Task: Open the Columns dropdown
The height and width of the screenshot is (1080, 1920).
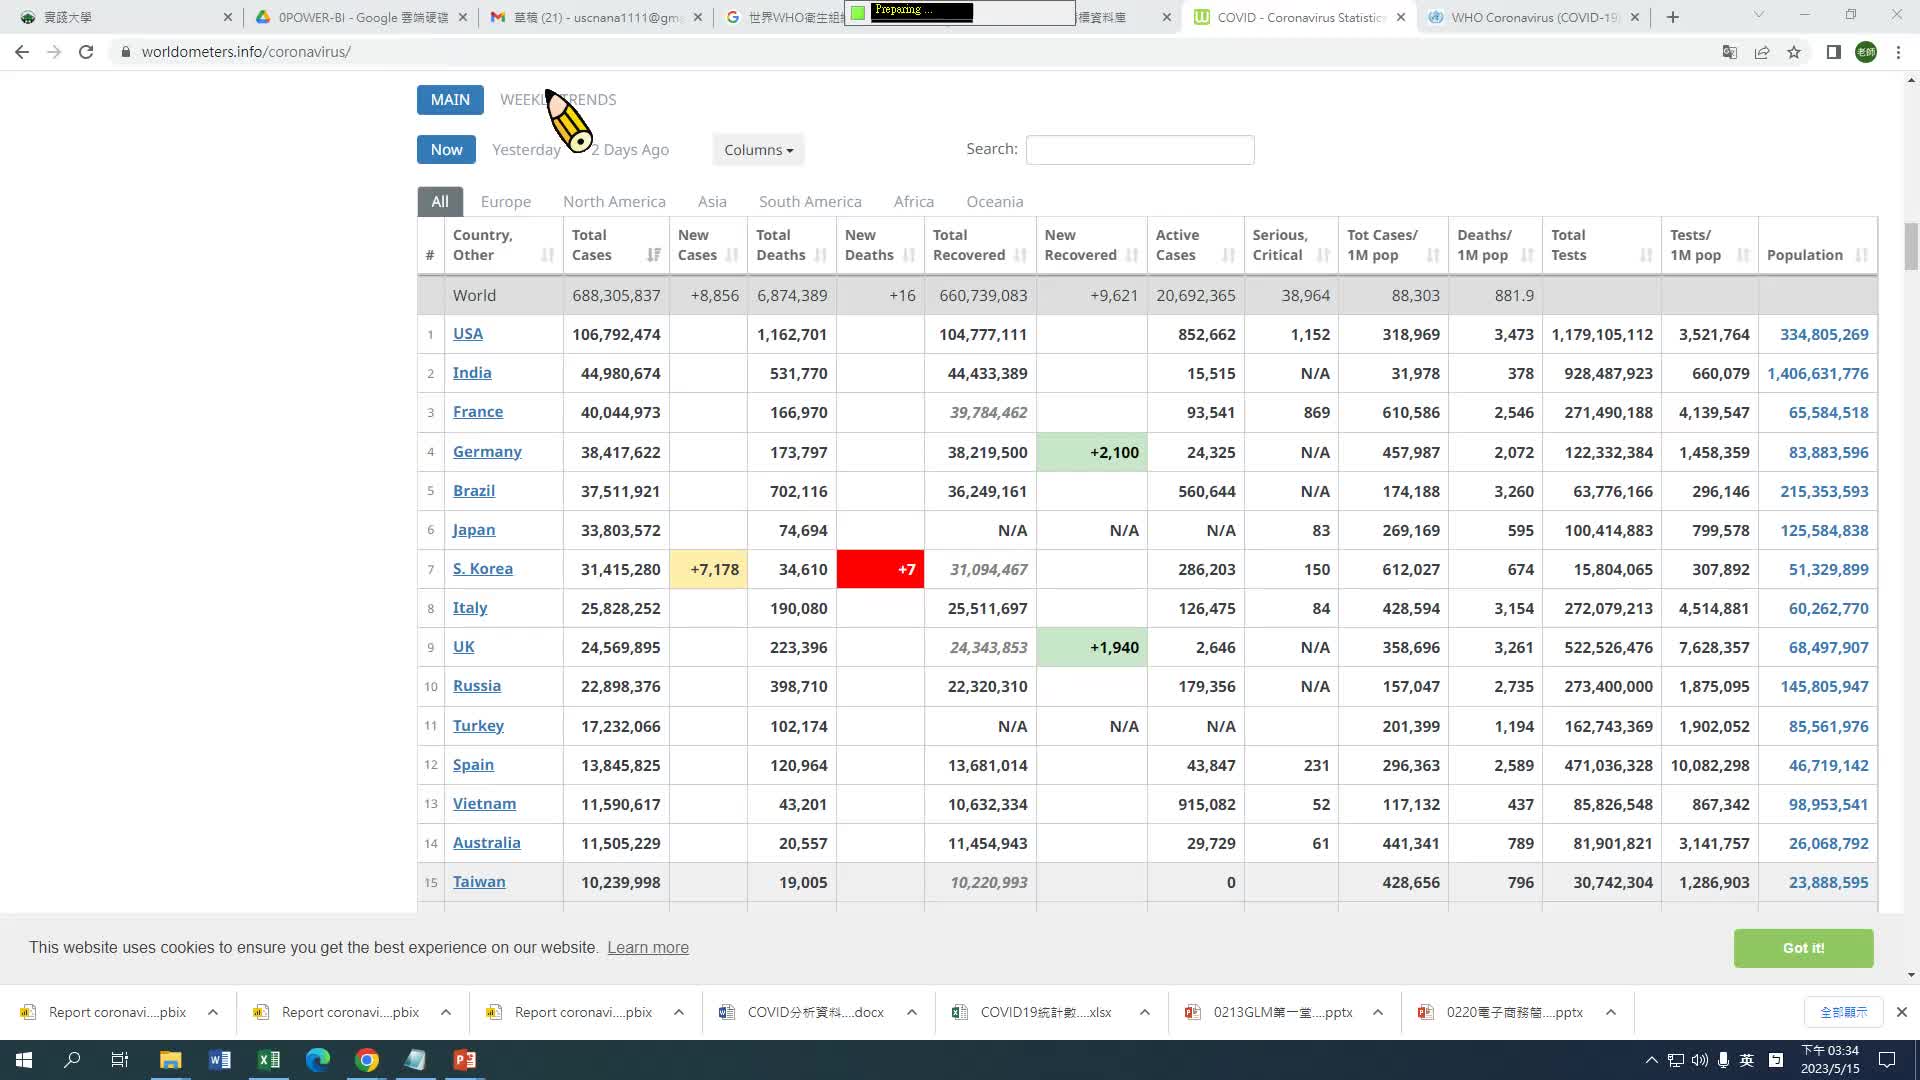Action: tap(758, 150)
